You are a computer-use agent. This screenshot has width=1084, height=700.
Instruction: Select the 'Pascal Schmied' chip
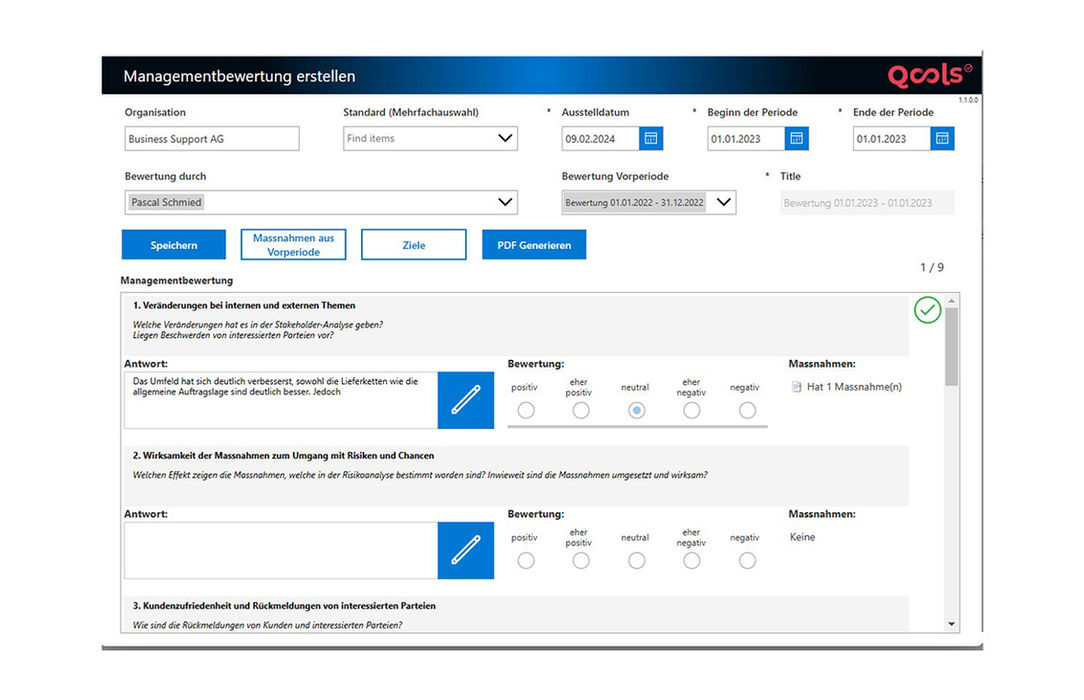click(x=166, y=202)
